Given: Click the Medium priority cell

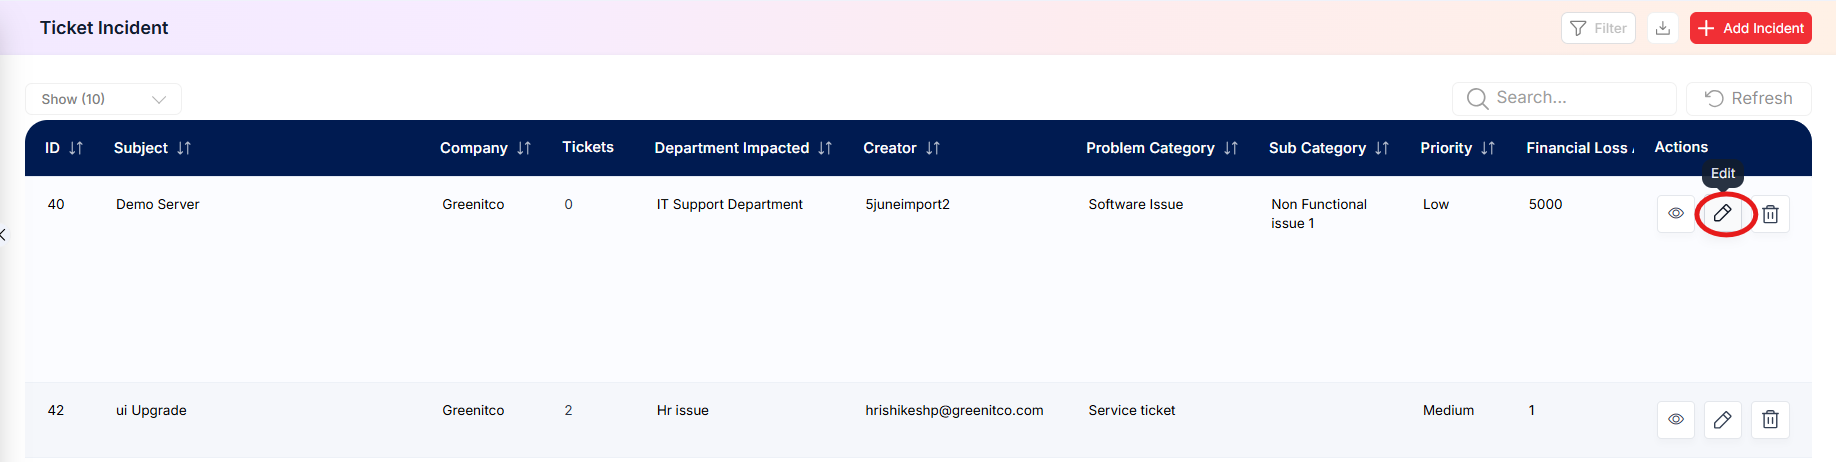Looking at the screenshot, I should tap(1448, 410).
